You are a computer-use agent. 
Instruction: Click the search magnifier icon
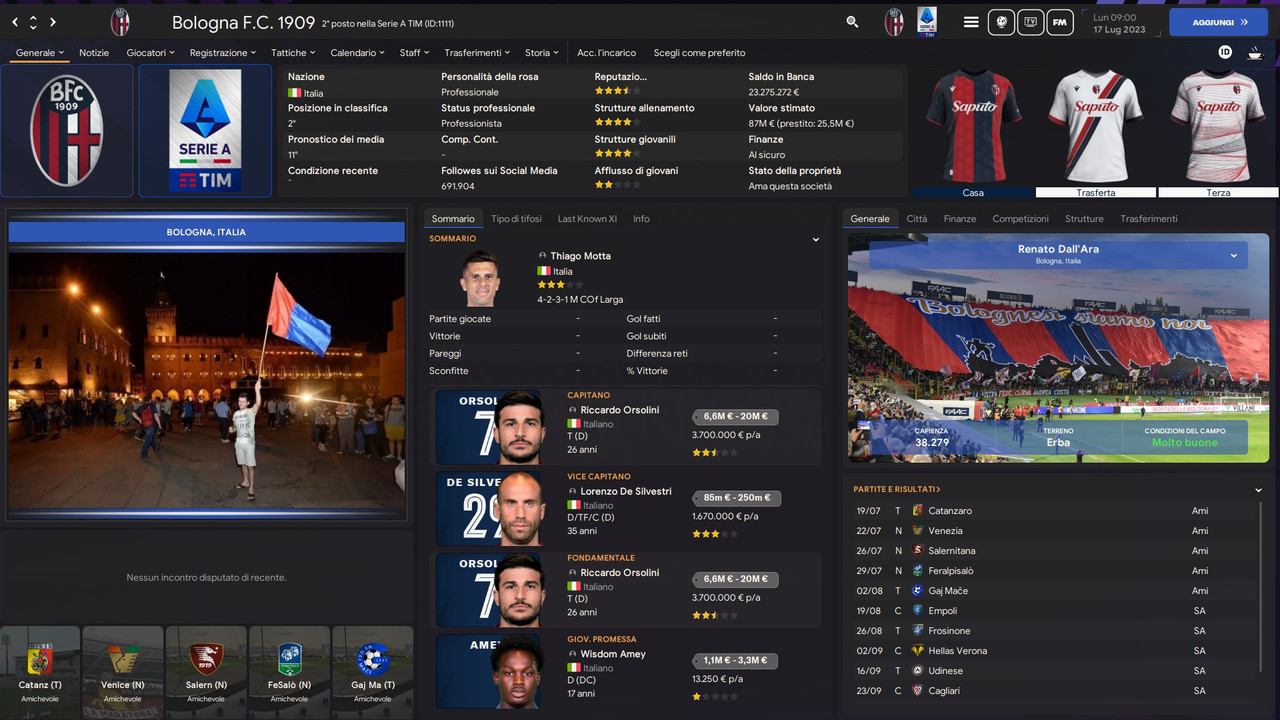[x=852, y=21]
